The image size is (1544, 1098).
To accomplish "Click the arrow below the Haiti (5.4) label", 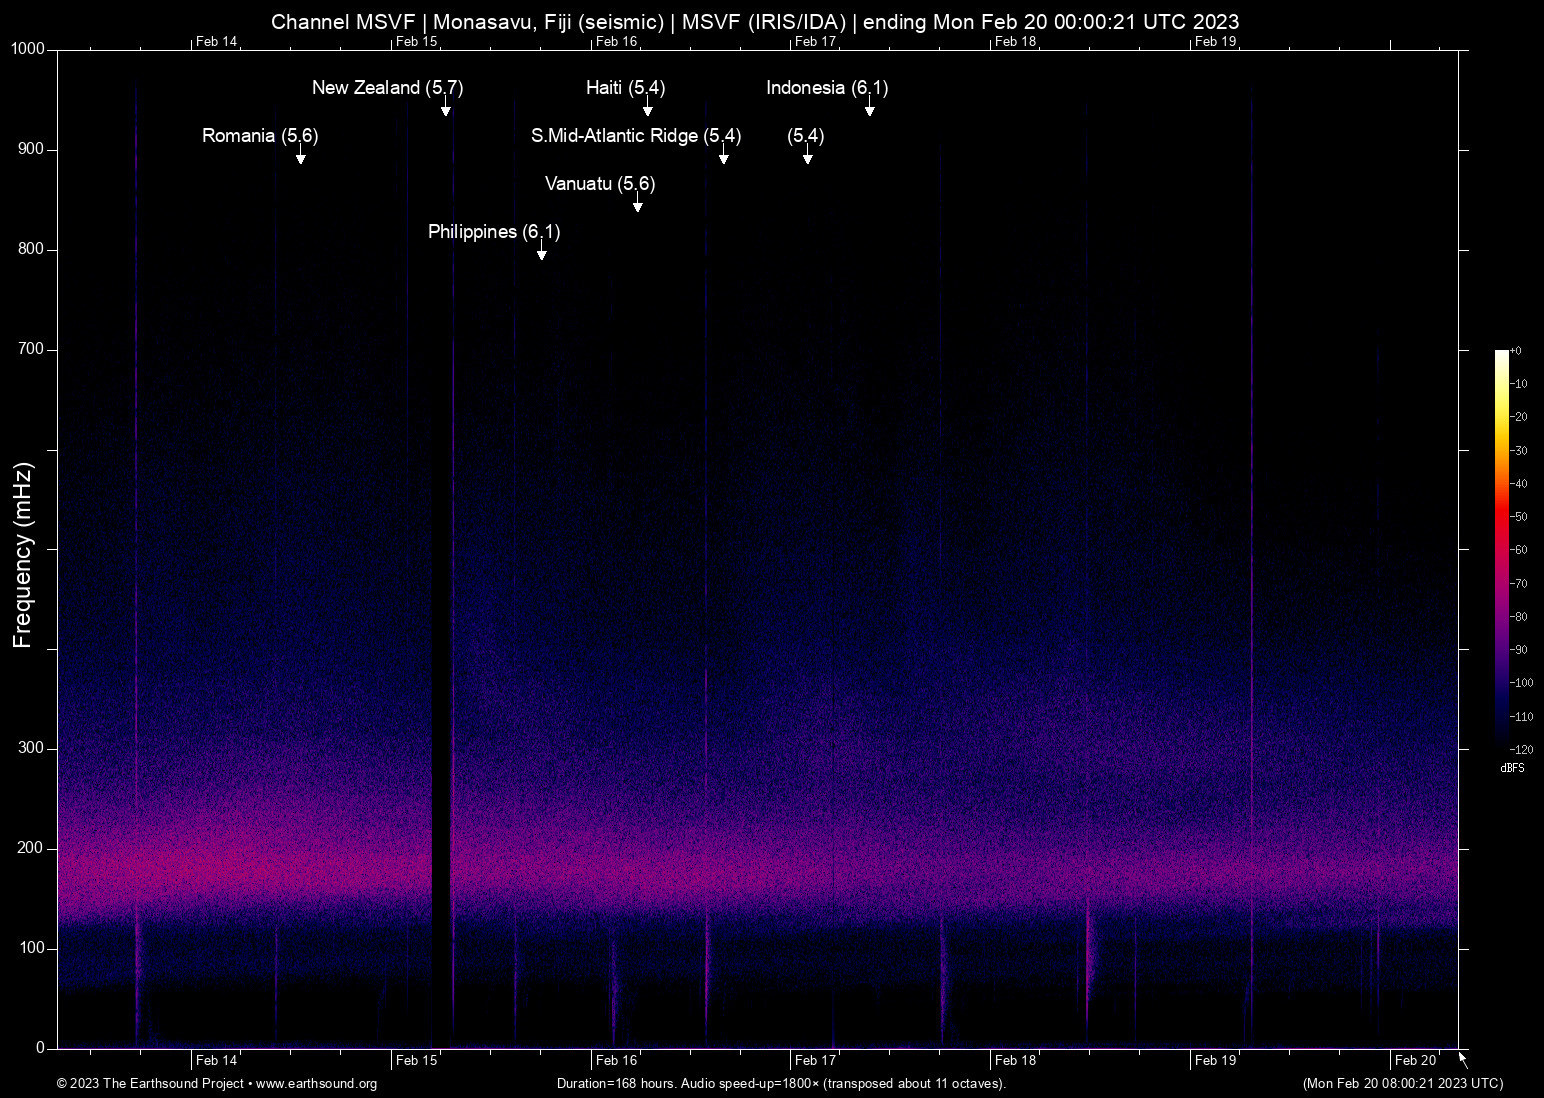I will (x=647, y=107).
